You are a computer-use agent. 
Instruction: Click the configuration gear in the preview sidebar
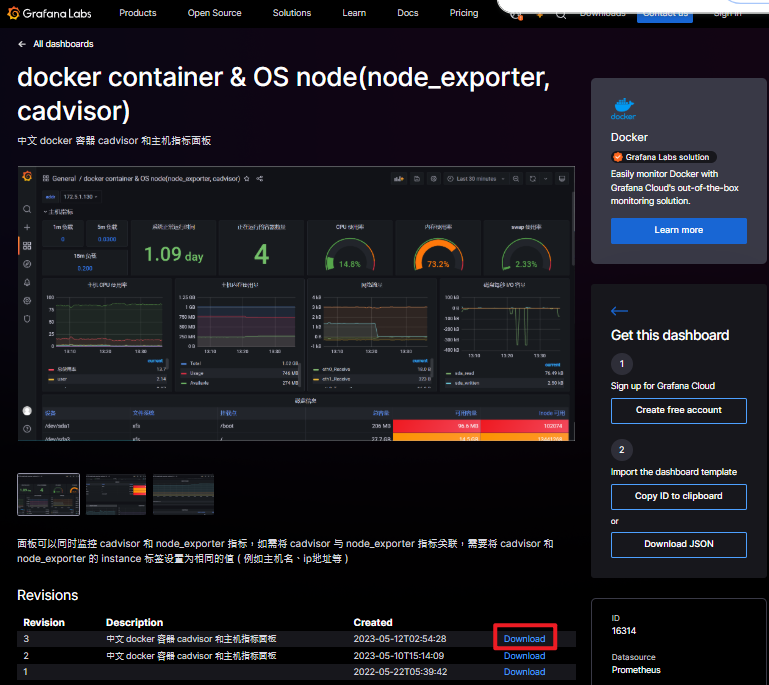point(27,301)
